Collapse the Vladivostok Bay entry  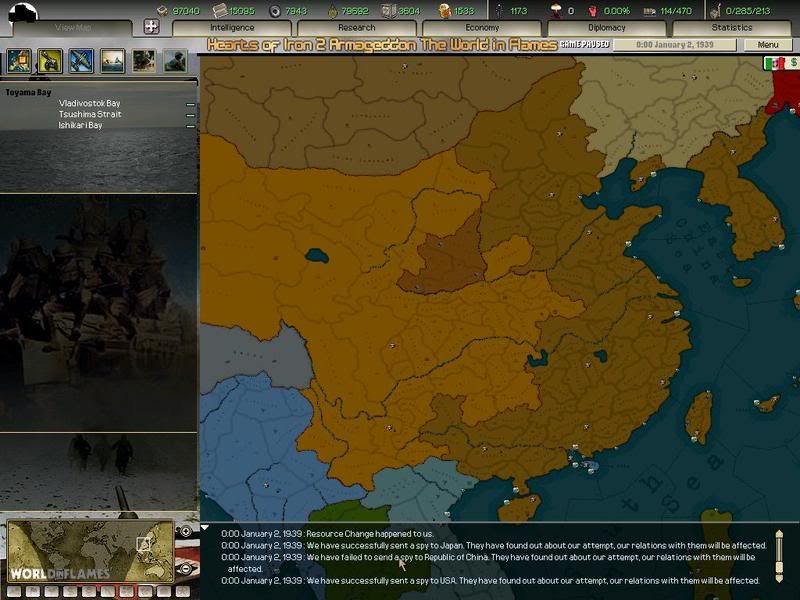pyautogui.click(x=190, y=104)
